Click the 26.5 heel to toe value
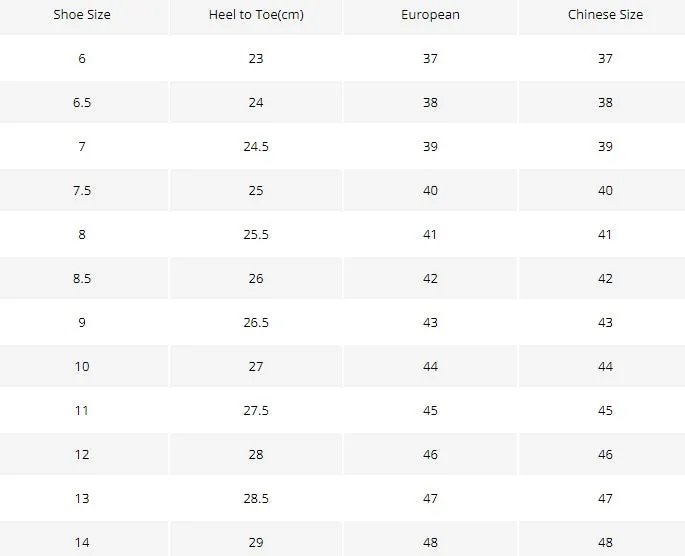 pyautogui.click(x=256, y=323)
